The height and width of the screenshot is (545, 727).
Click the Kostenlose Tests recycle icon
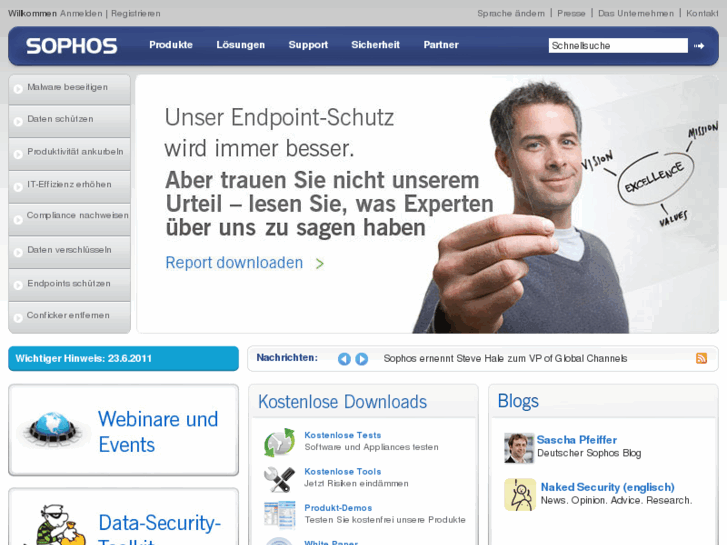pos(279,442)
